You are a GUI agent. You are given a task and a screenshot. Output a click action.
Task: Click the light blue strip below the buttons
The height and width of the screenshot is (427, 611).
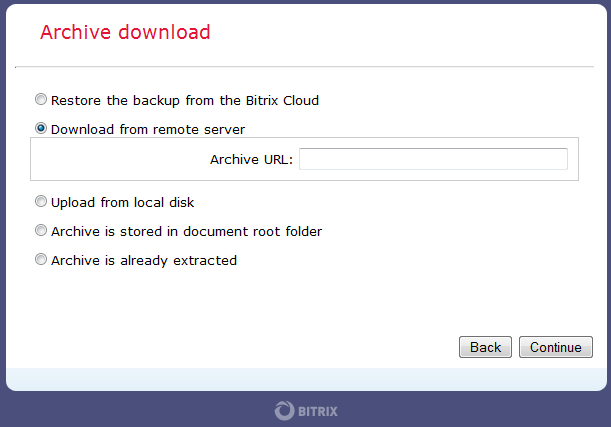306,379
